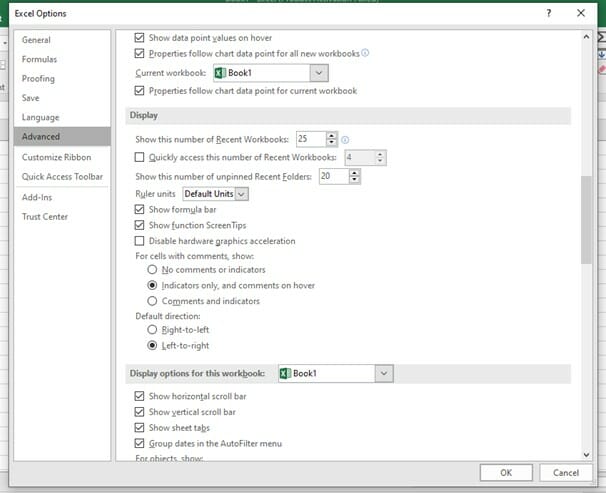This screenshot has width=606, height=493.
Task: Open Trust Center settings
Action: click(x=62, y=217)
